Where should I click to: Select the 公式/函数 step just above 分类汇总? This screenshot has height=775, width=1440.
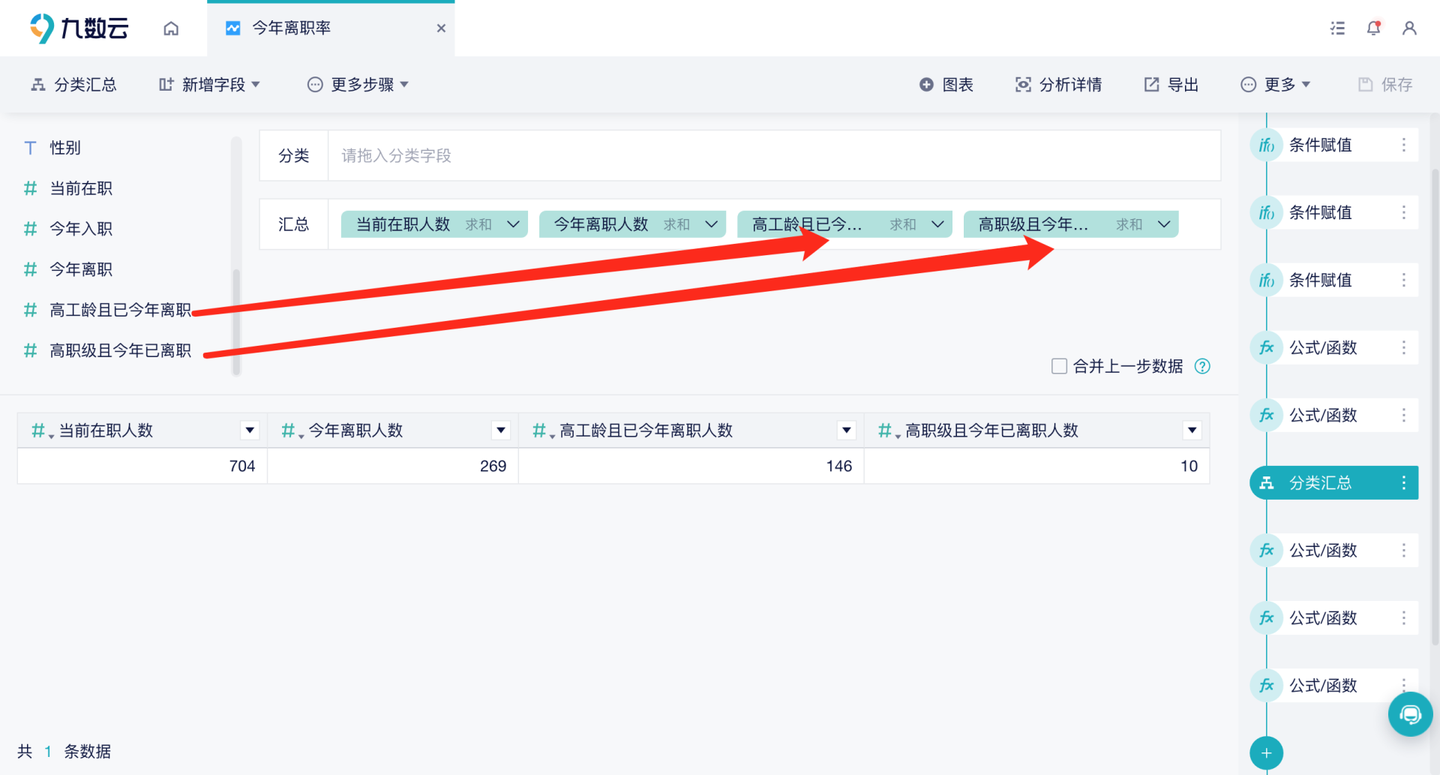1334,415
